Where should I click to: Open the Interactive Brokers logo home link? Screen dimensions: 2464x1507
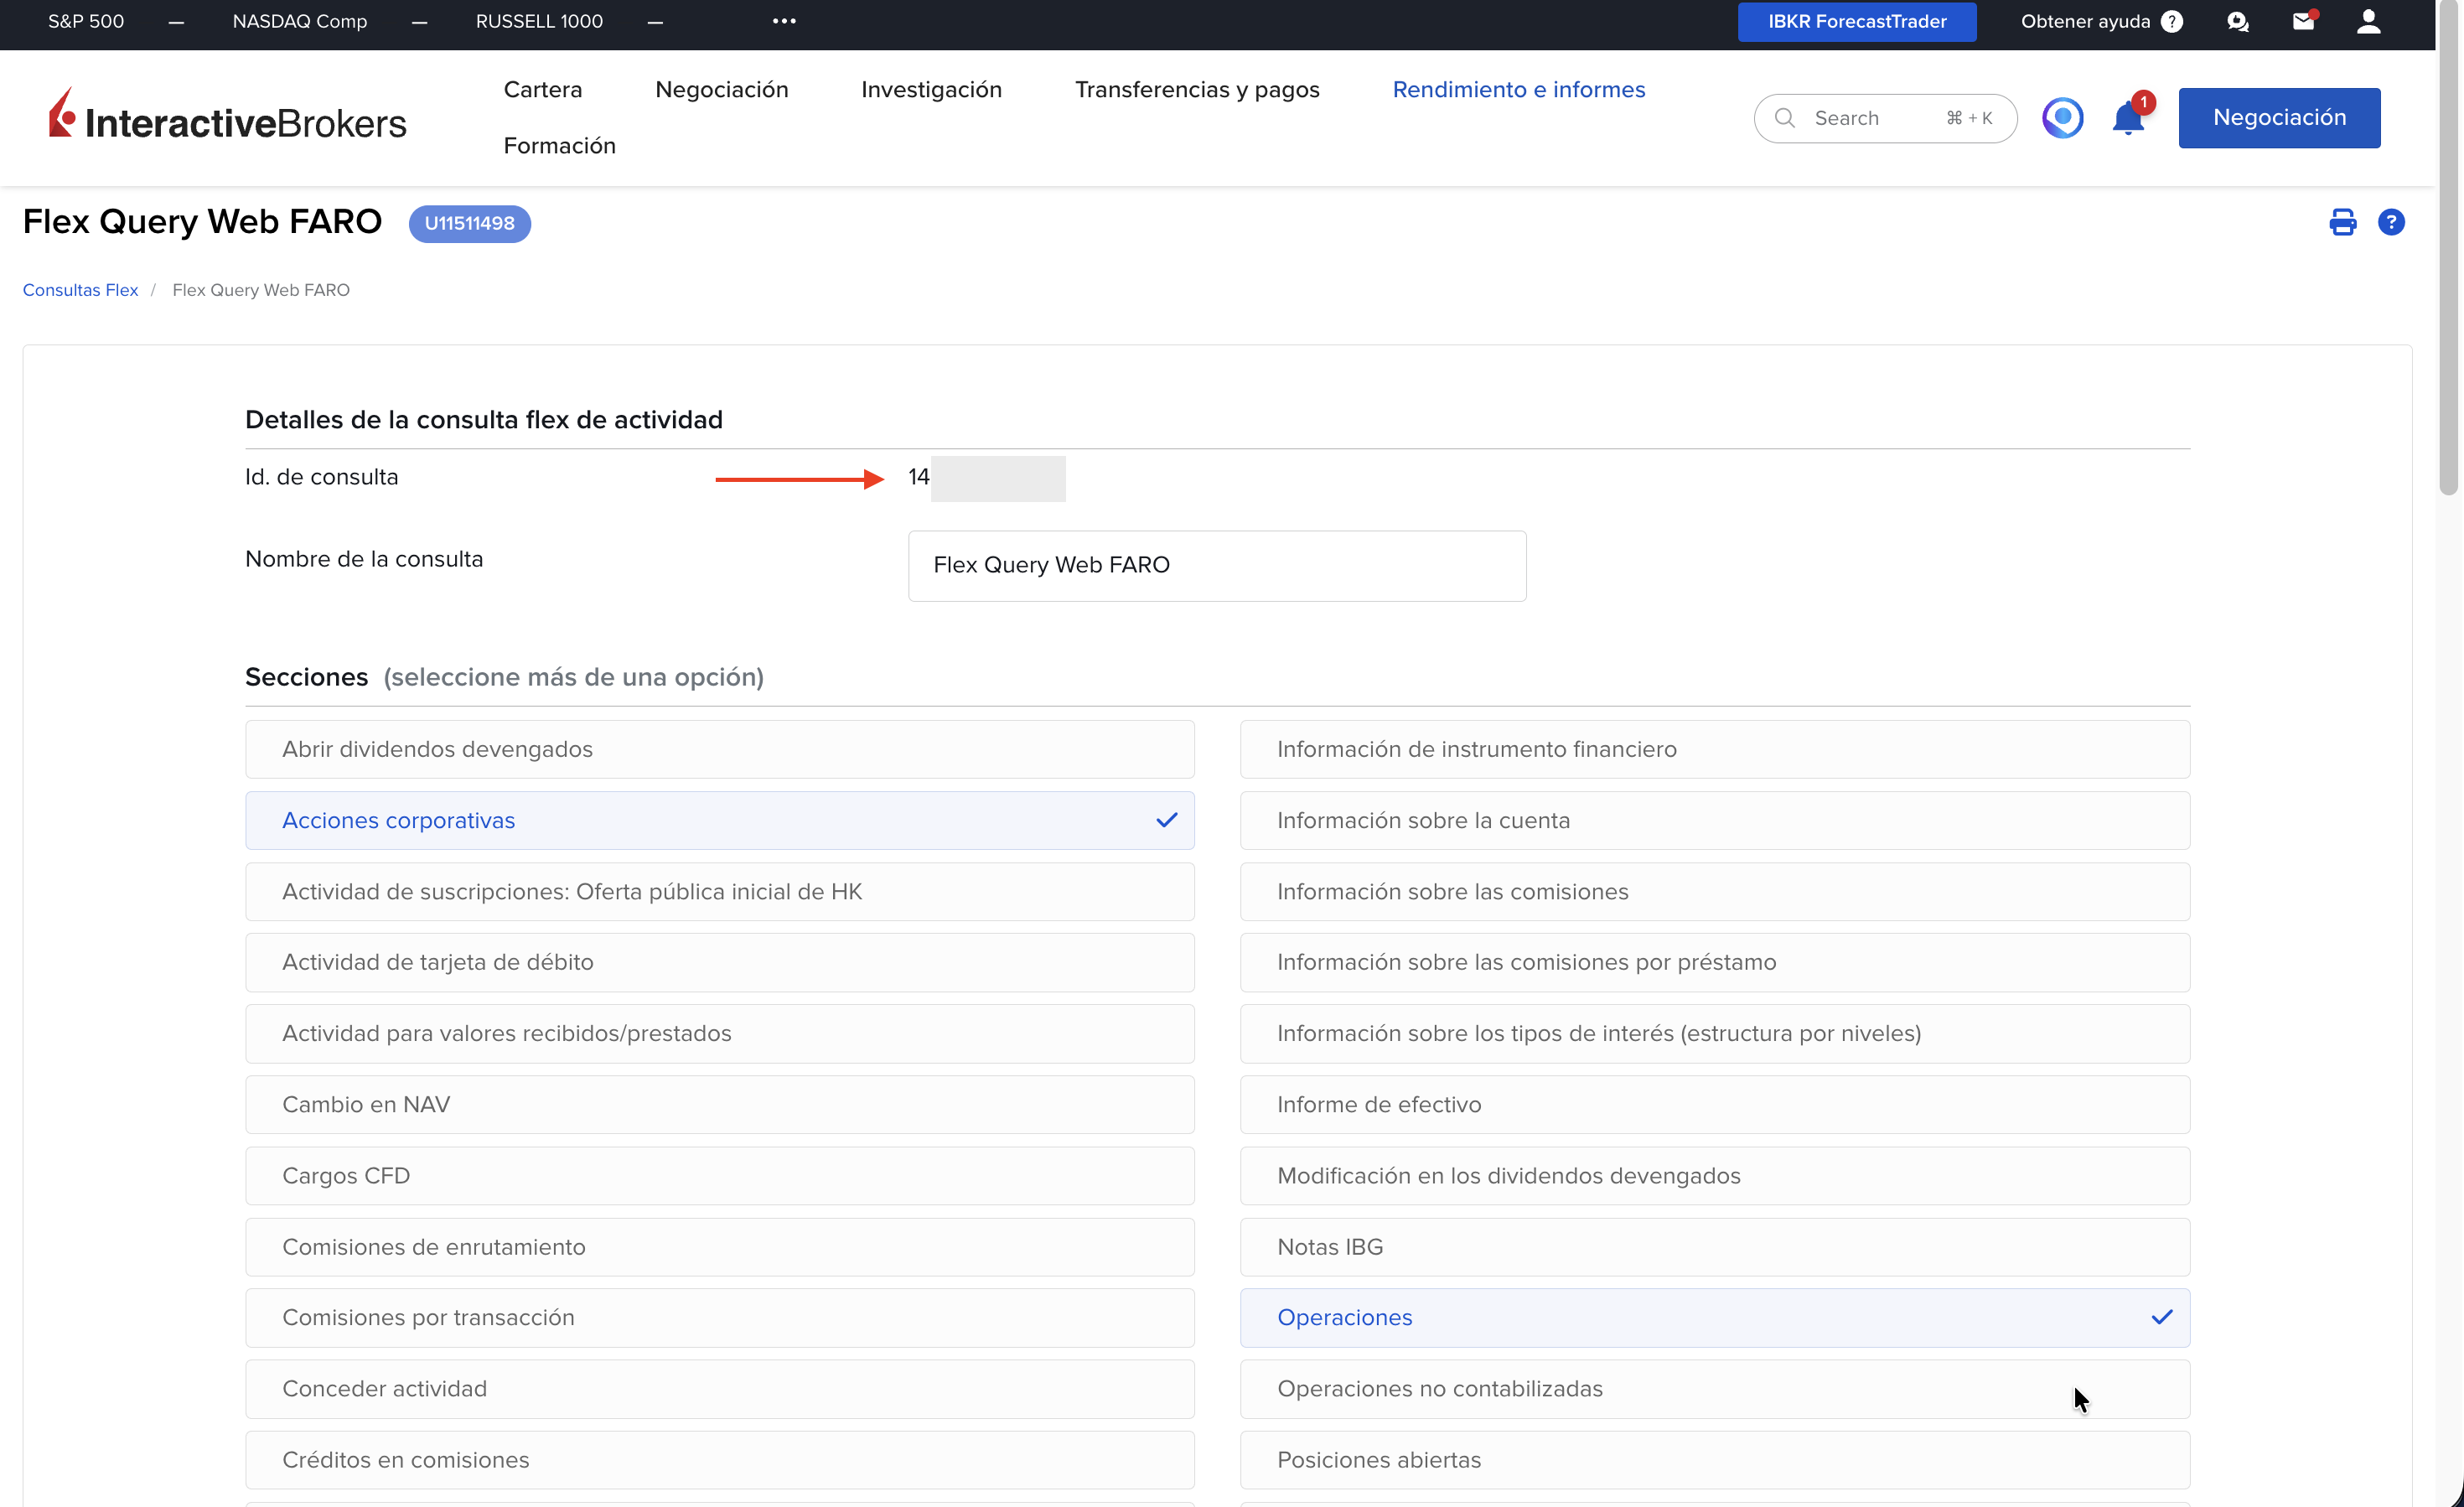[227, 113]
